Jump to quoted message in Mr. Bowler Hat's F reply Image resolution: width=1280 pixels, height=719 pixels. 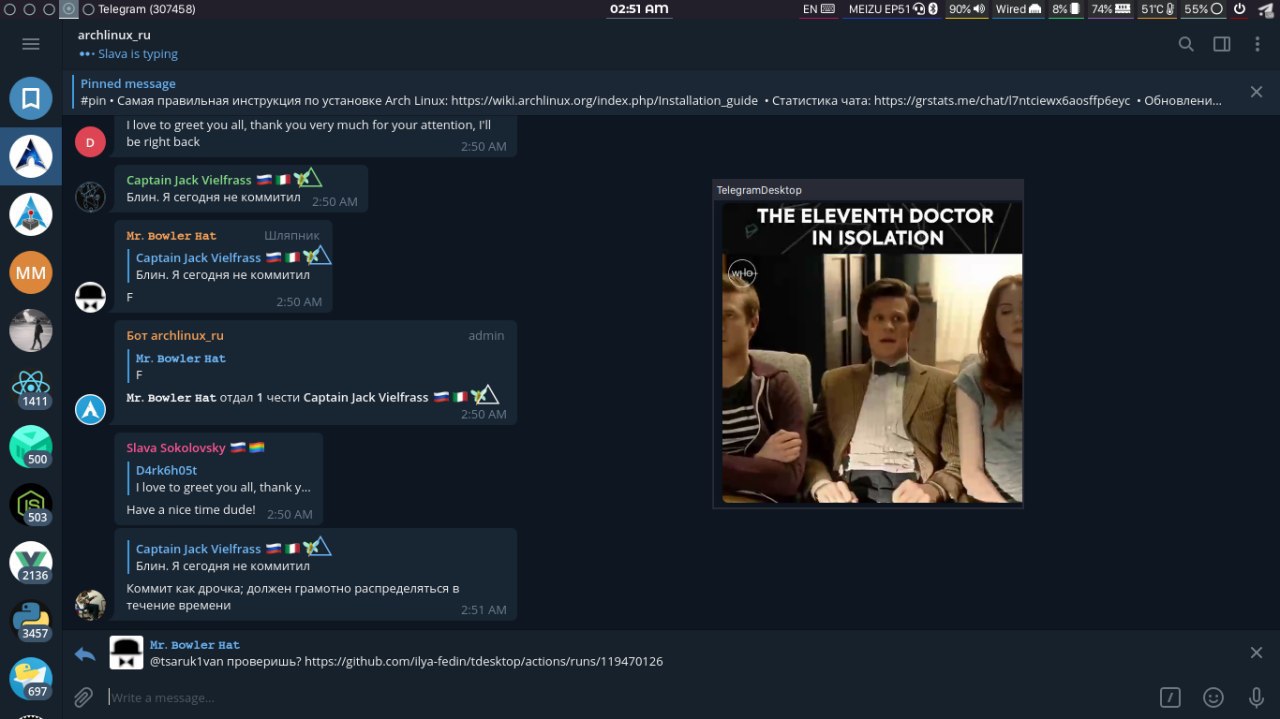[229, 266]
